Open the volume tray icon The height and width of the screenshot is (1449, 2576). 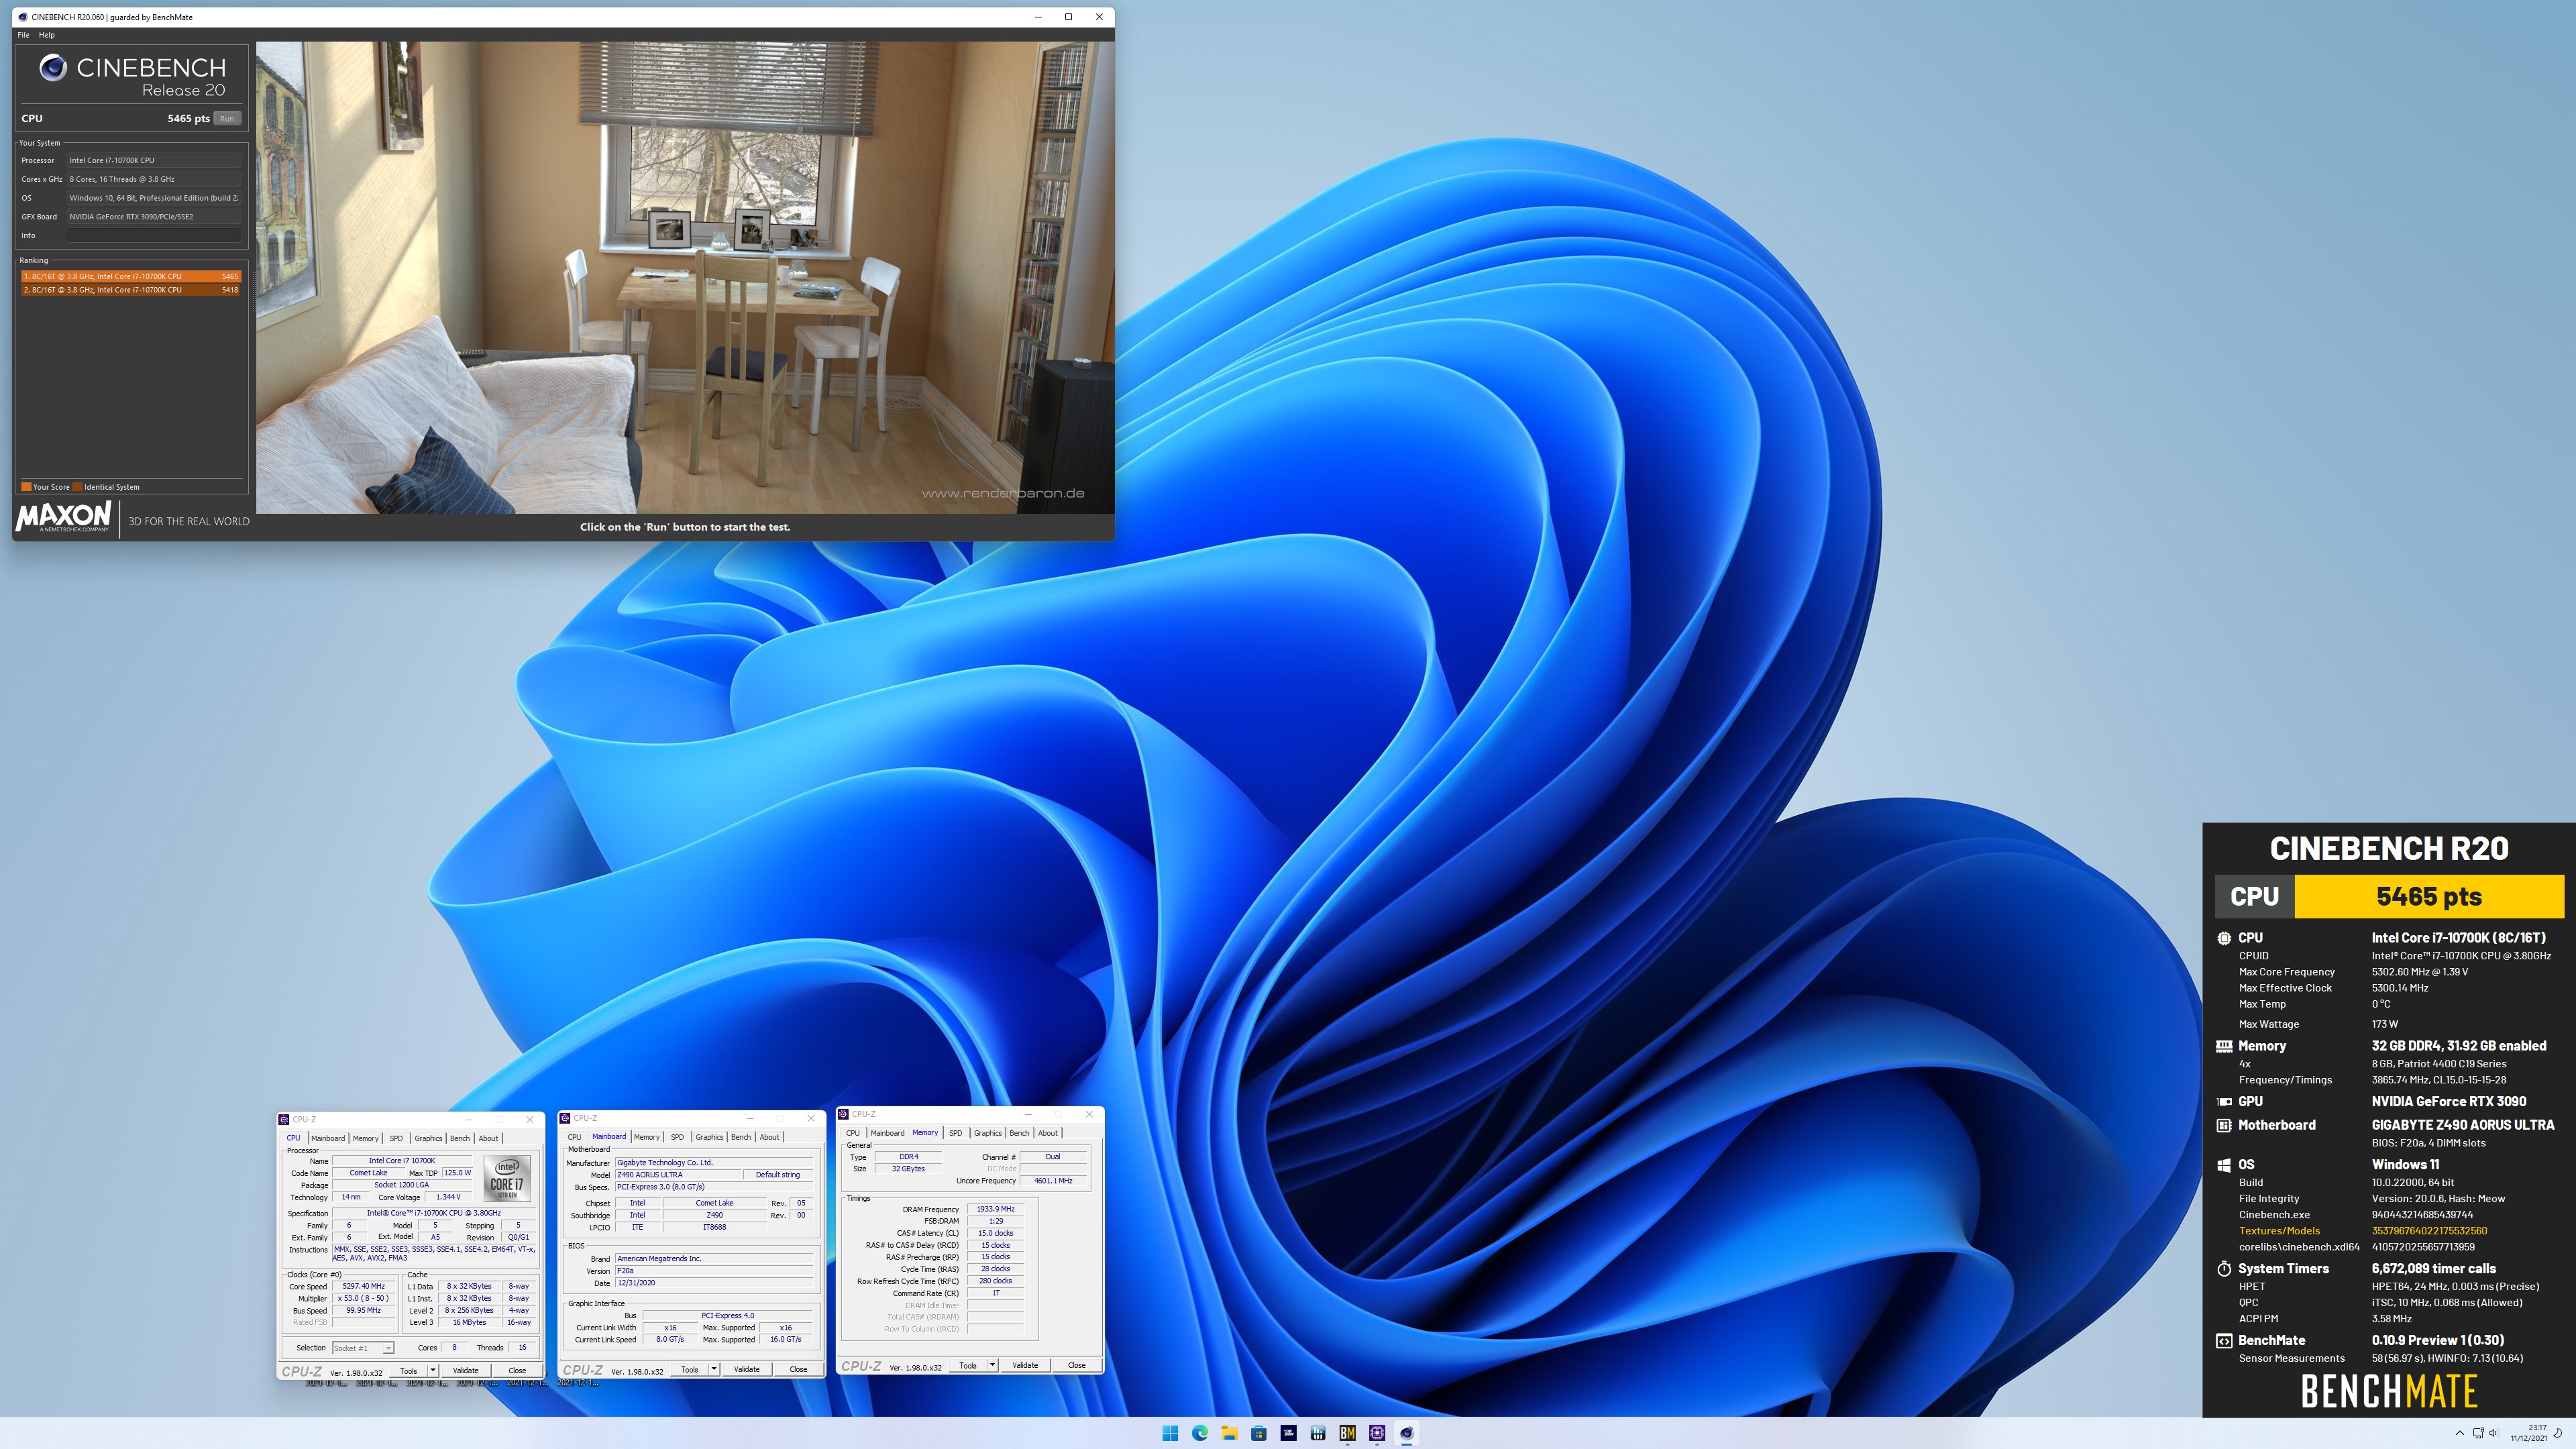tap(2493, 1433)
